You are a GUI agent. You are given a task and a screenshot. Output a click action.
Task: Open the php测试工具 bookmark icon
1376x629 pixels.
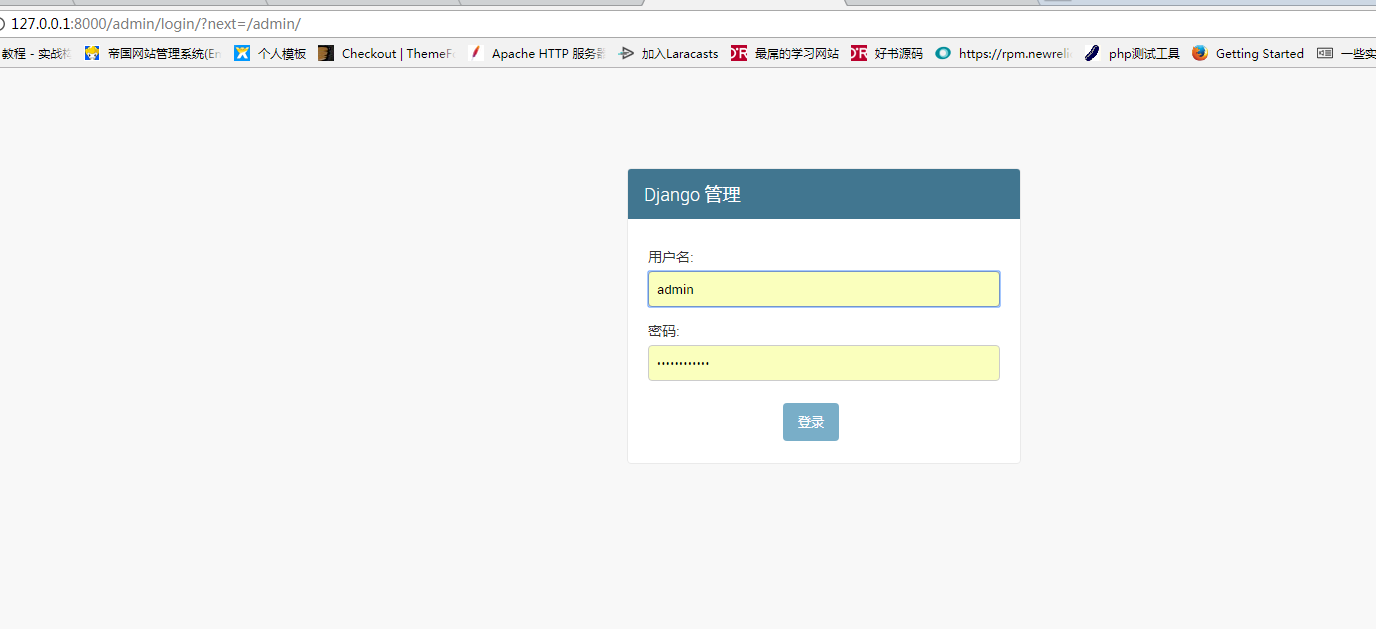[1093, 54]
